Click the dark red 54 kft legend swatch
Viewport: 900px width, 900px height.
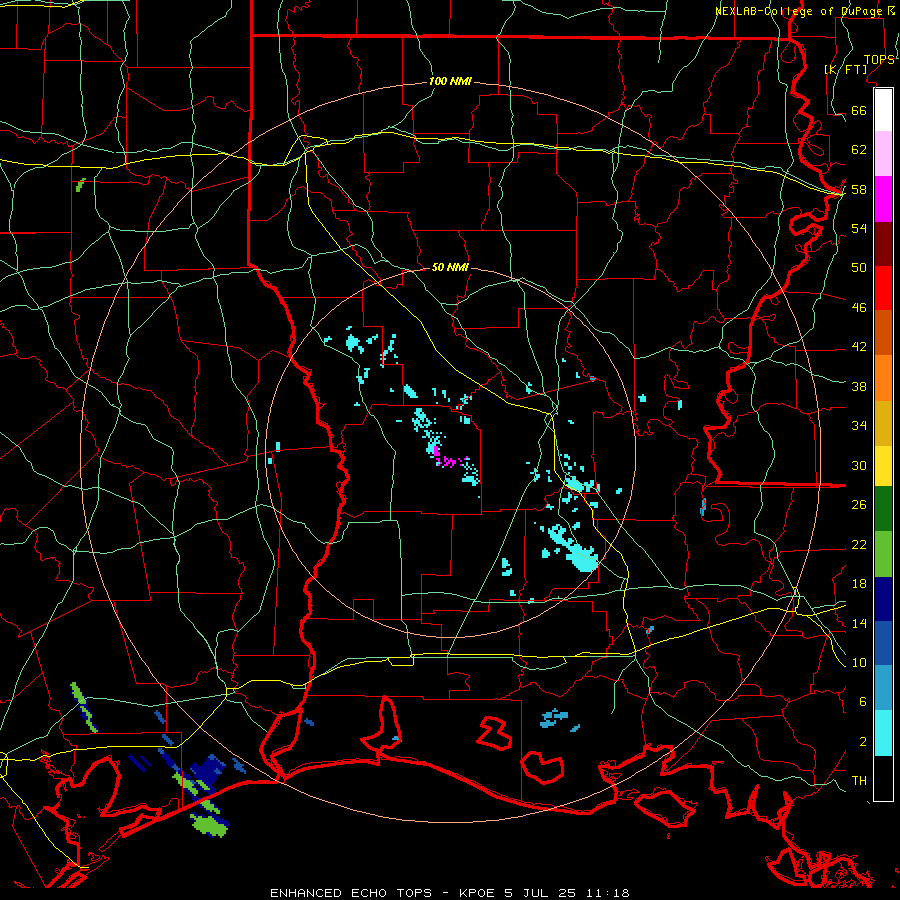coord(883,244)
